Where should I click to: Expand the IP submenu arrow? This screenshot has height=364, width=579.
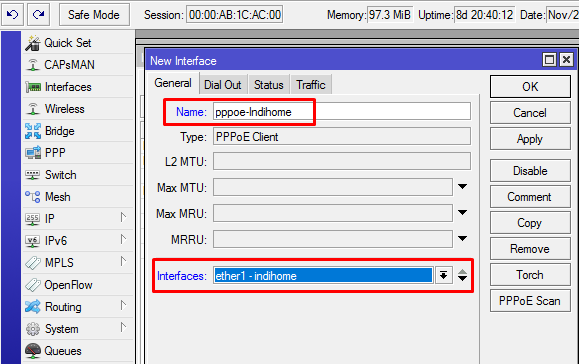(123, 217)
